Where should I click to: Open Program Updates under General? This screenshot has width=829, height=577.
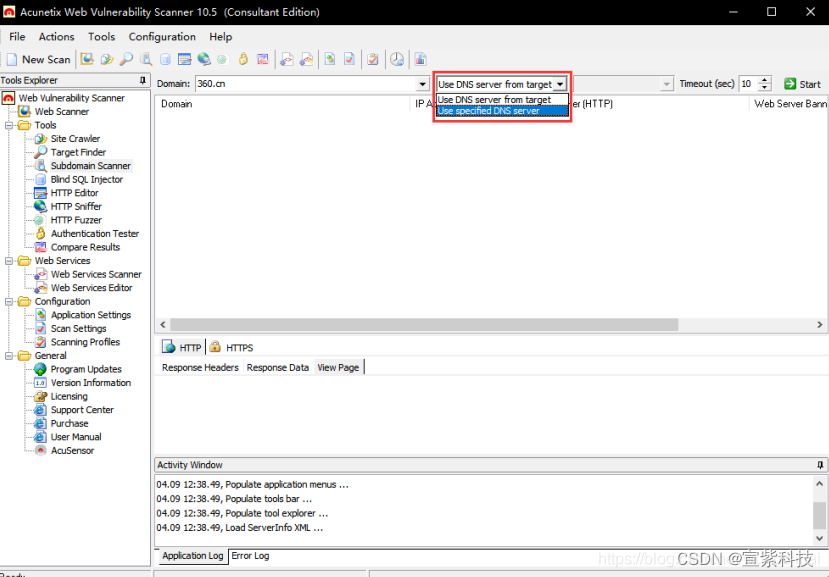(86, 369)
